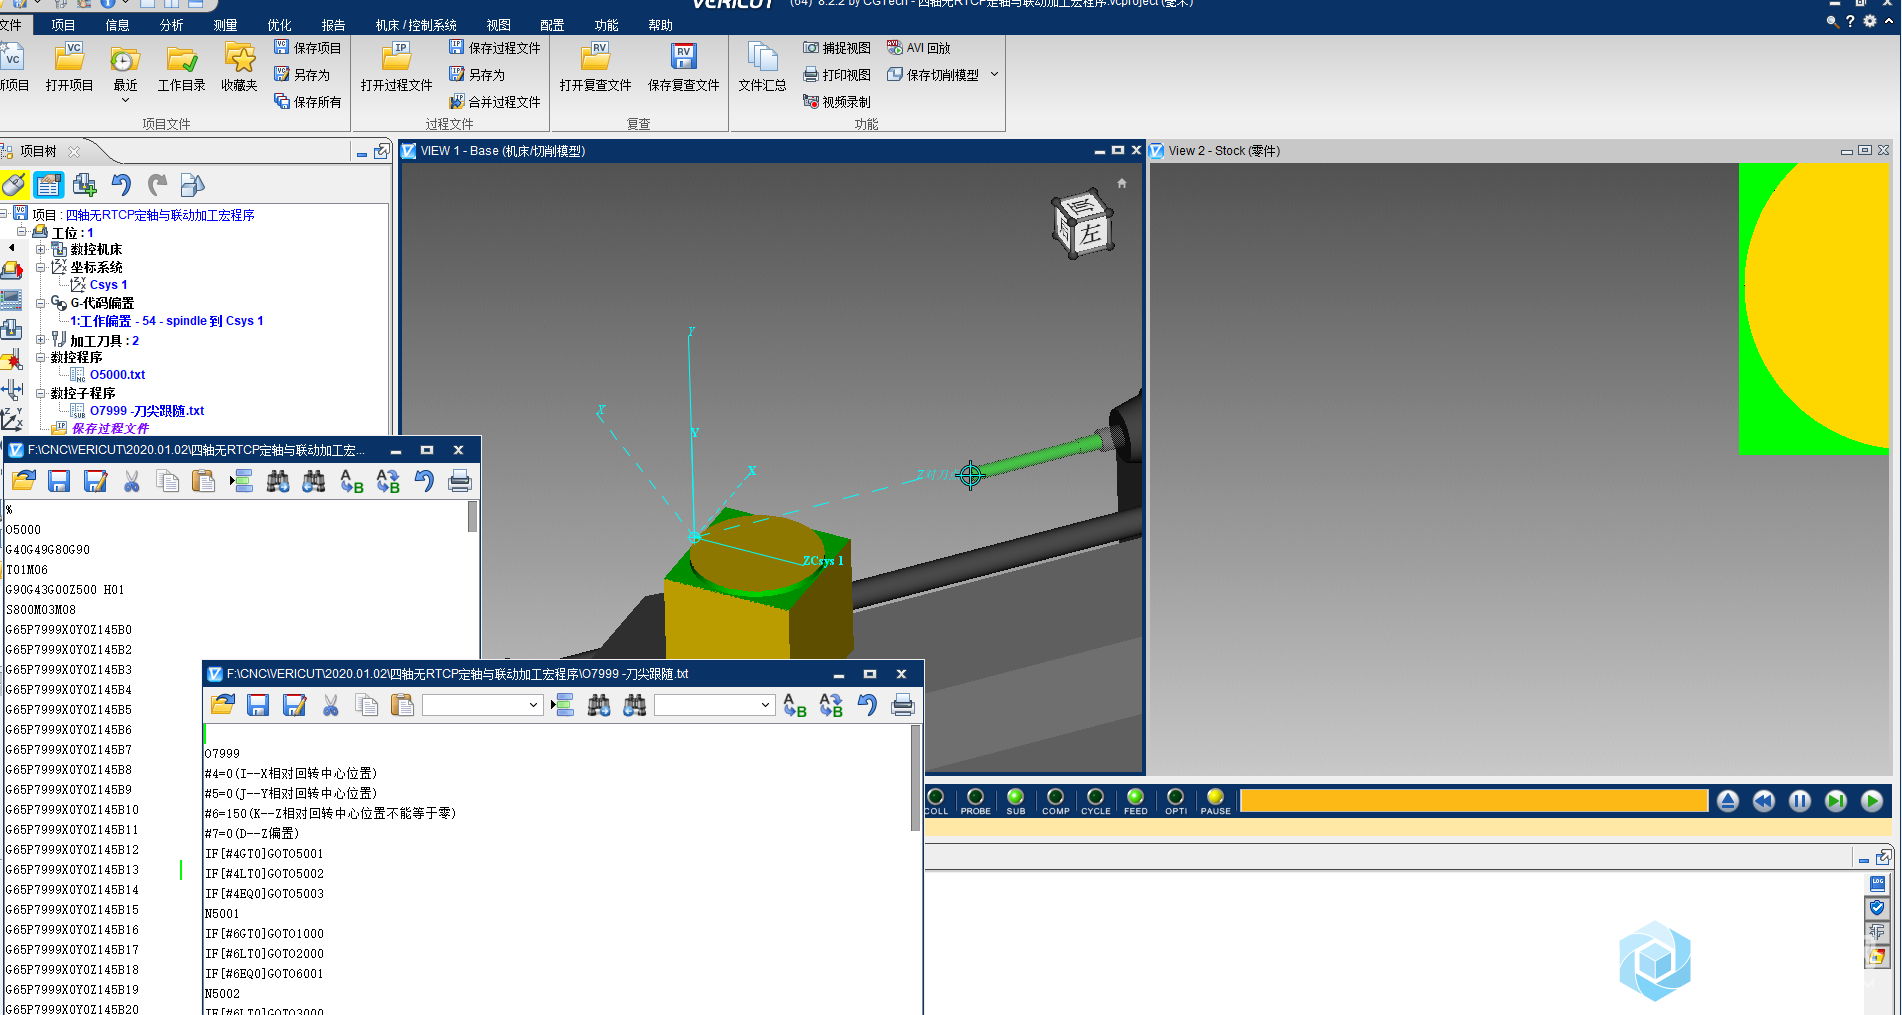Click the cut scissors icon in O5000 editor
Viewport: 1902px width, 1015px height.
pos(131,481)
